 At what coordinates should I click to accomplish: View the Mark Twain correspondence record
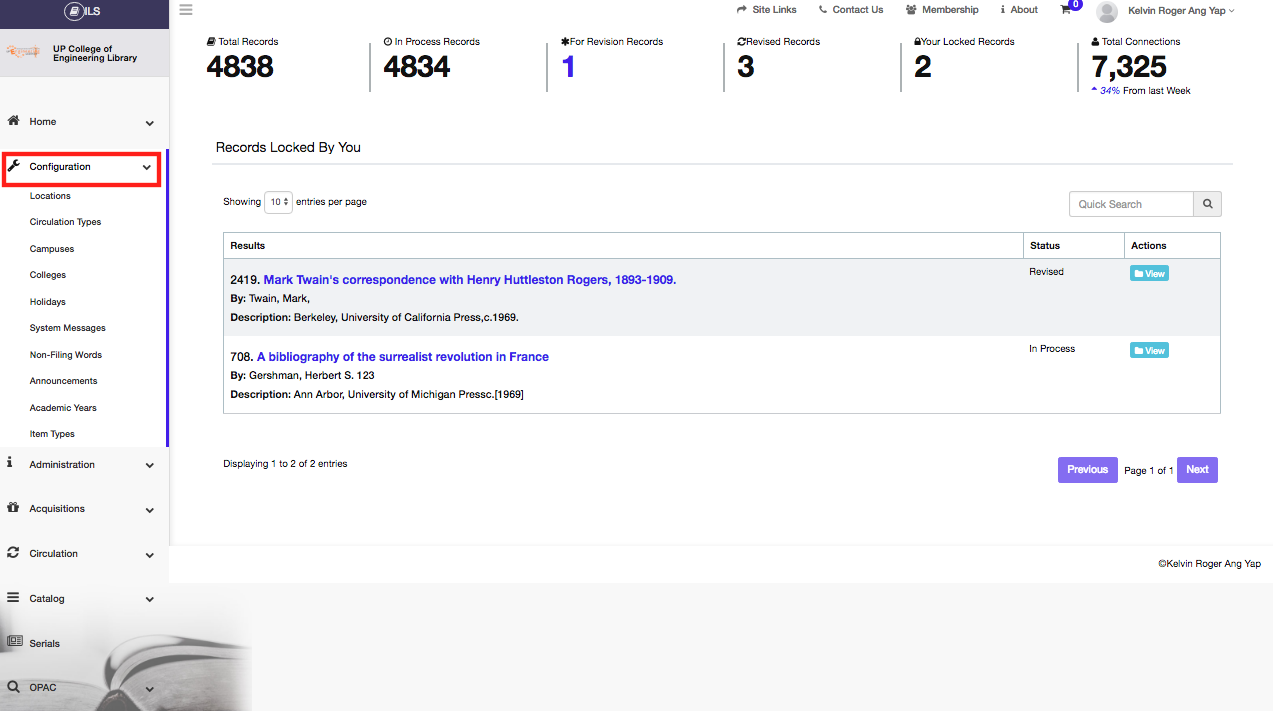[x=1149, y=273]
